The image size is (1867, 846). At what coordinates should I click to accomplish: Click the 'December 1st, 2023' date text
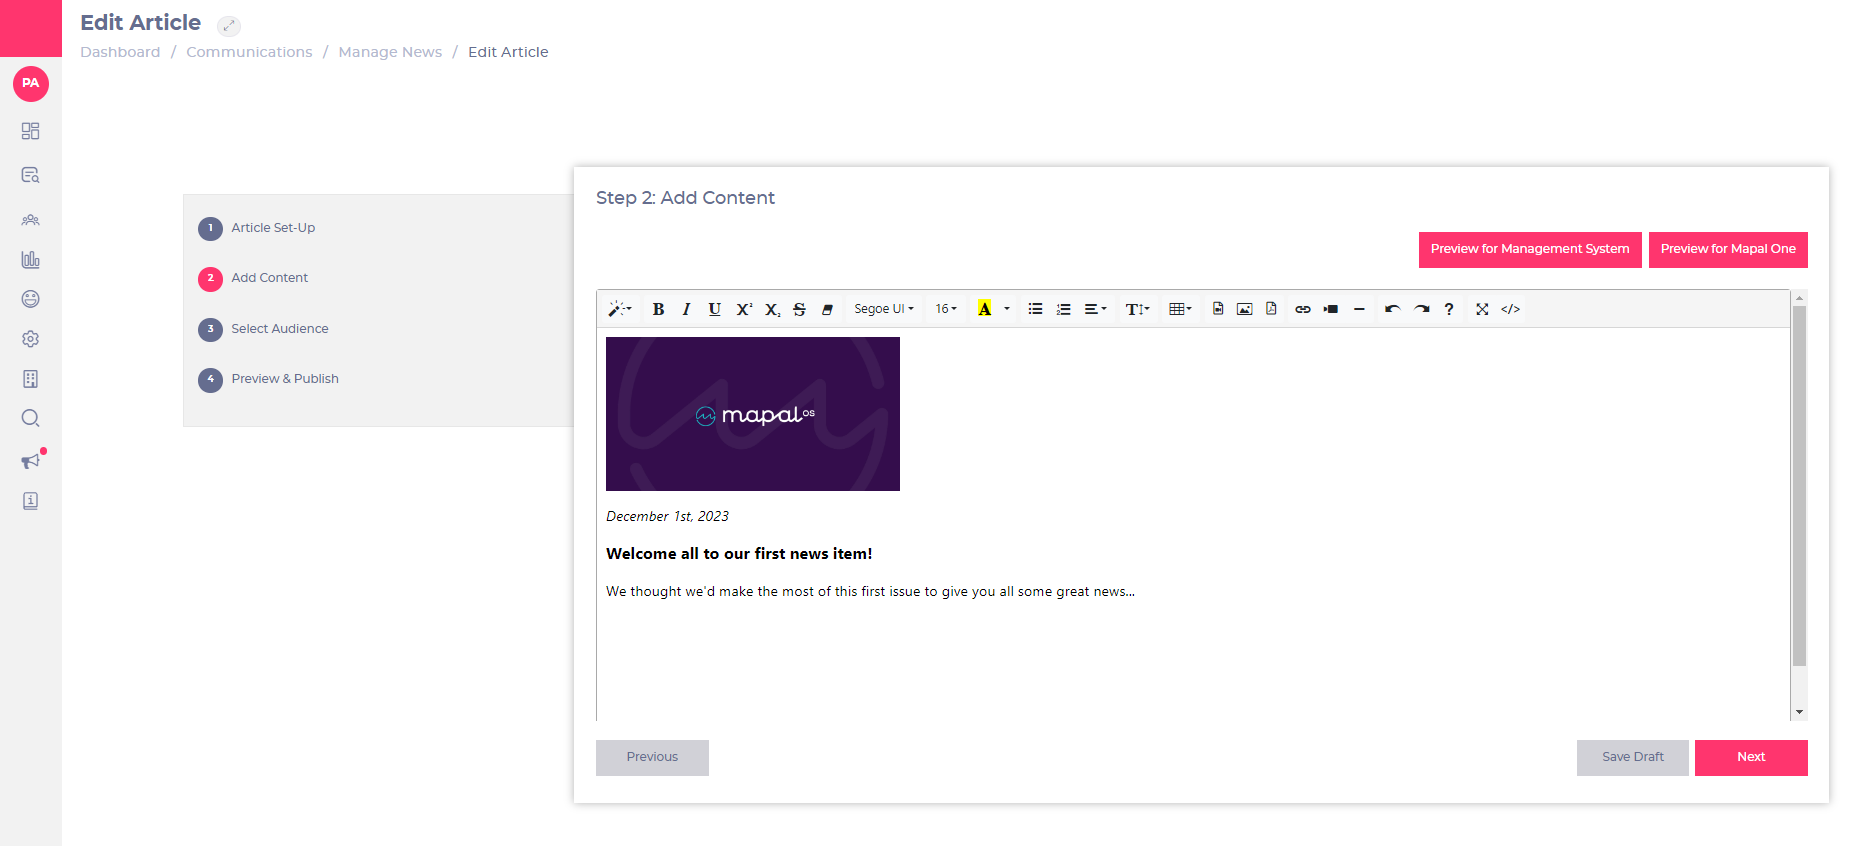(667, 516)
